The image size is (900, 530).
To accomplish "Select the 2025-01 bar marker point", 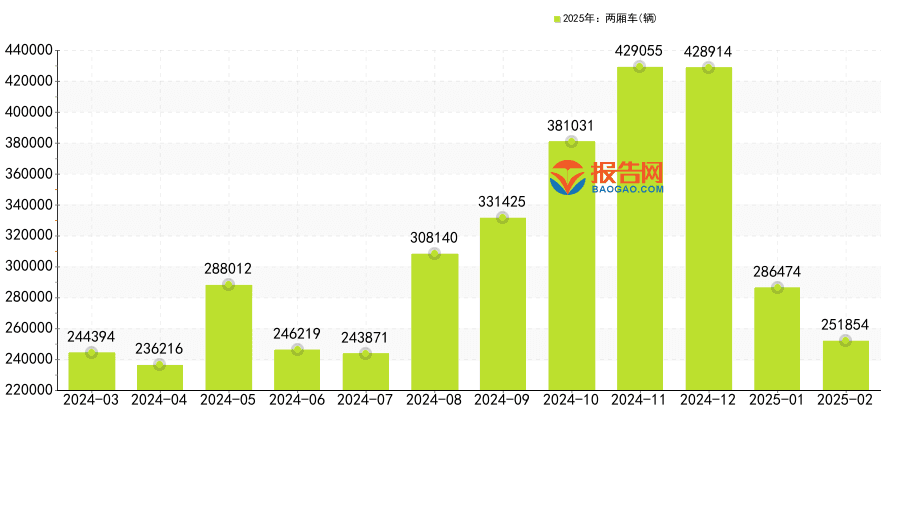I will tap(777, 288).
